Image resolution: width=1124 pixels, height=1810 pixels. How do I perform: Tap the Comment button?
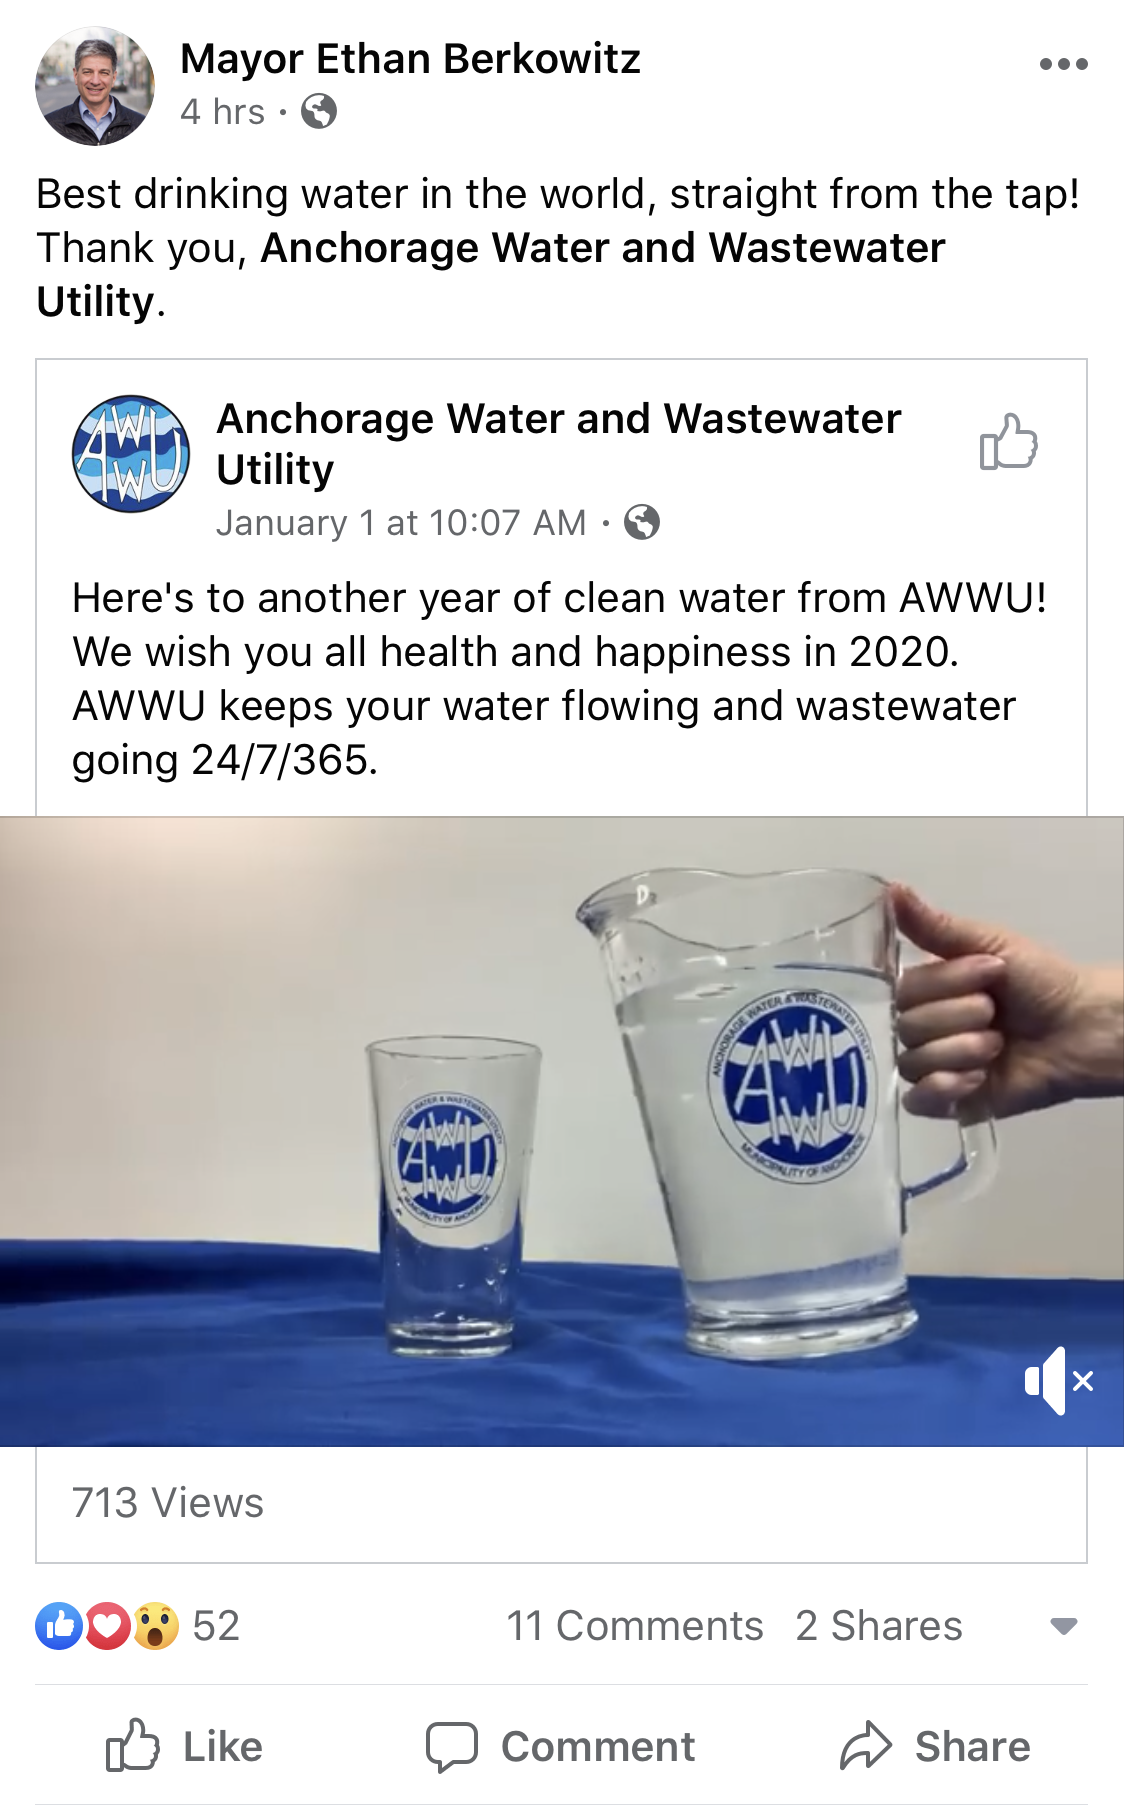[x=560, y=1746]
